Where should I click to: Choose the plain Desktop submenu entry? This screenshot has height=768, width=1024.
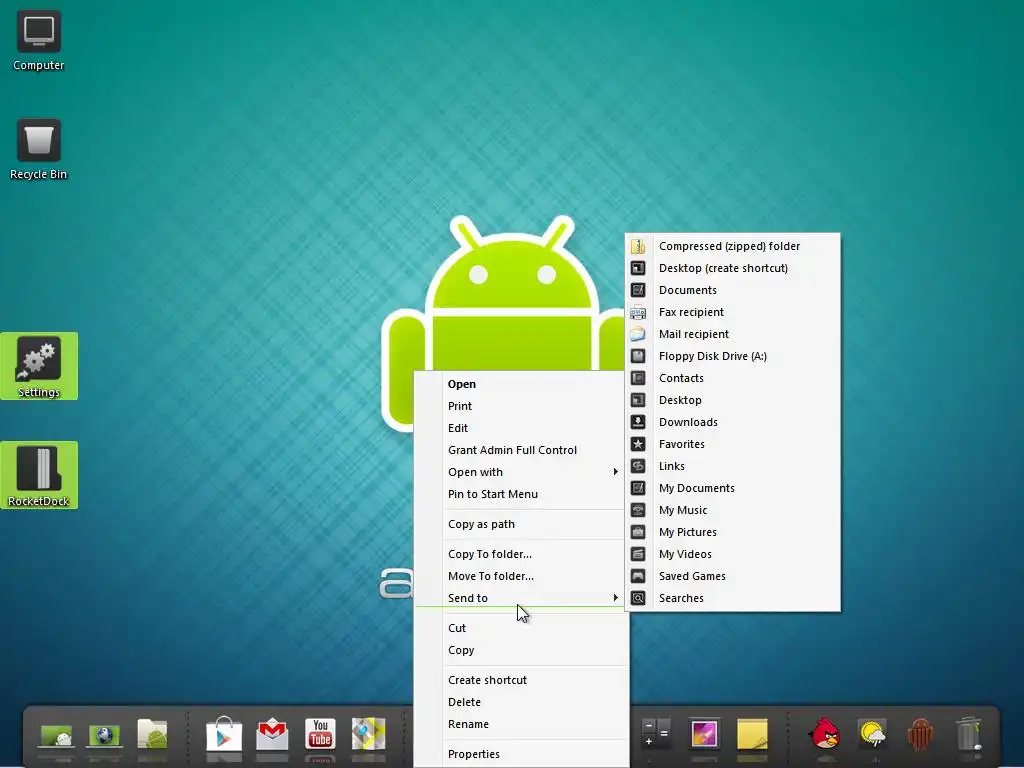pyautogui.click(x=733, y=400)
